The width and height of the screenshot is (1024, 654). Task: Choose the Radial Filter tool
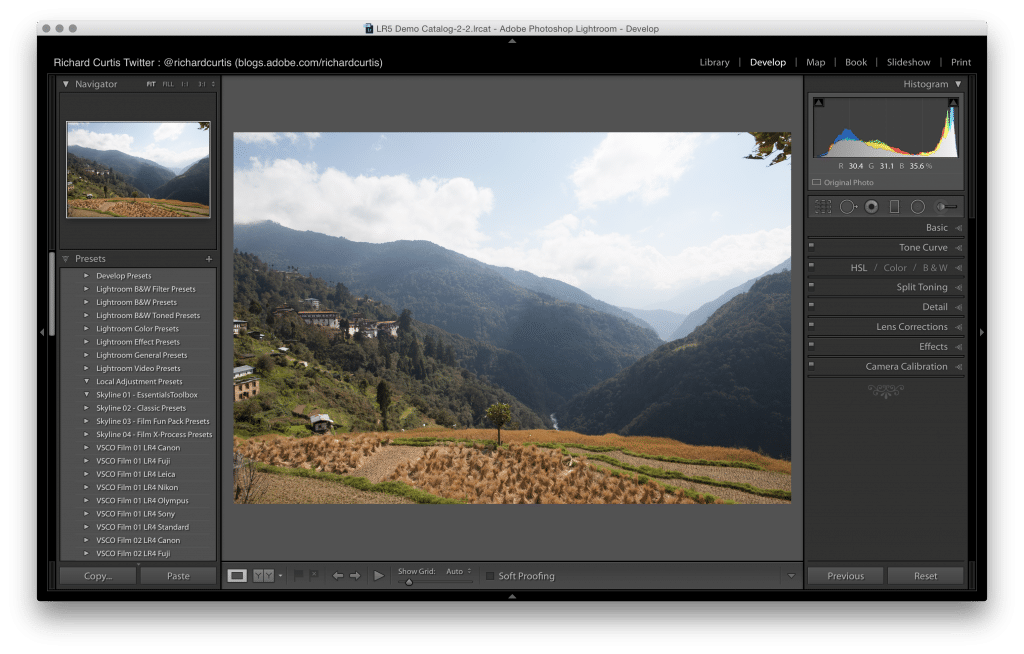coord(917,207)
